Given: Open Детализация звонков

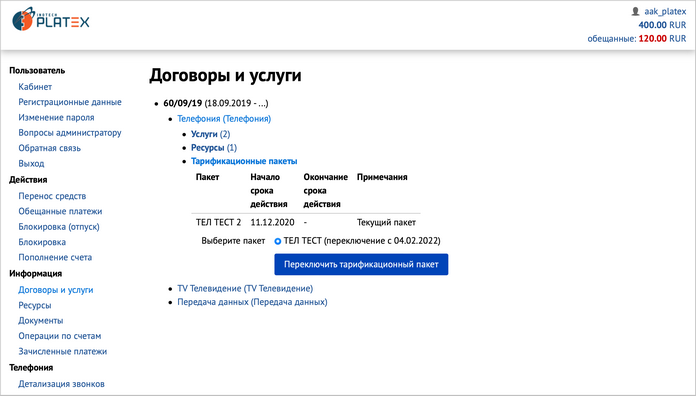Looking at the screenshot, I should point(61,384).
